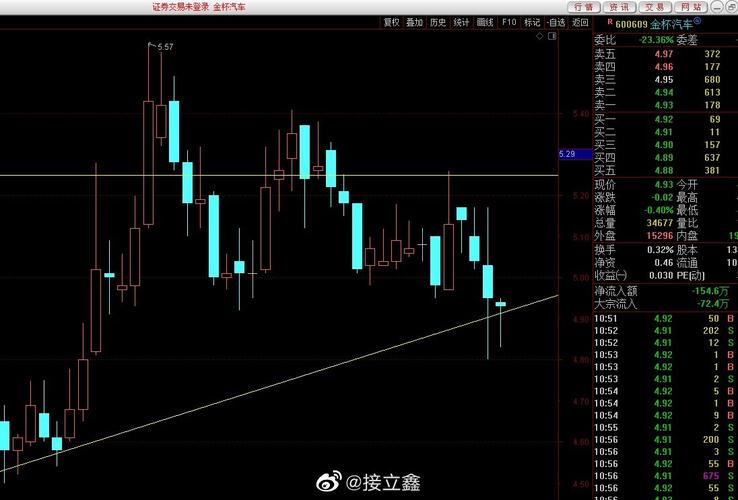Image resolution: width=738 pixels, height=500 pixels.
Task: Click the 10:55 tick with volume 2
Action: (666, 427)
